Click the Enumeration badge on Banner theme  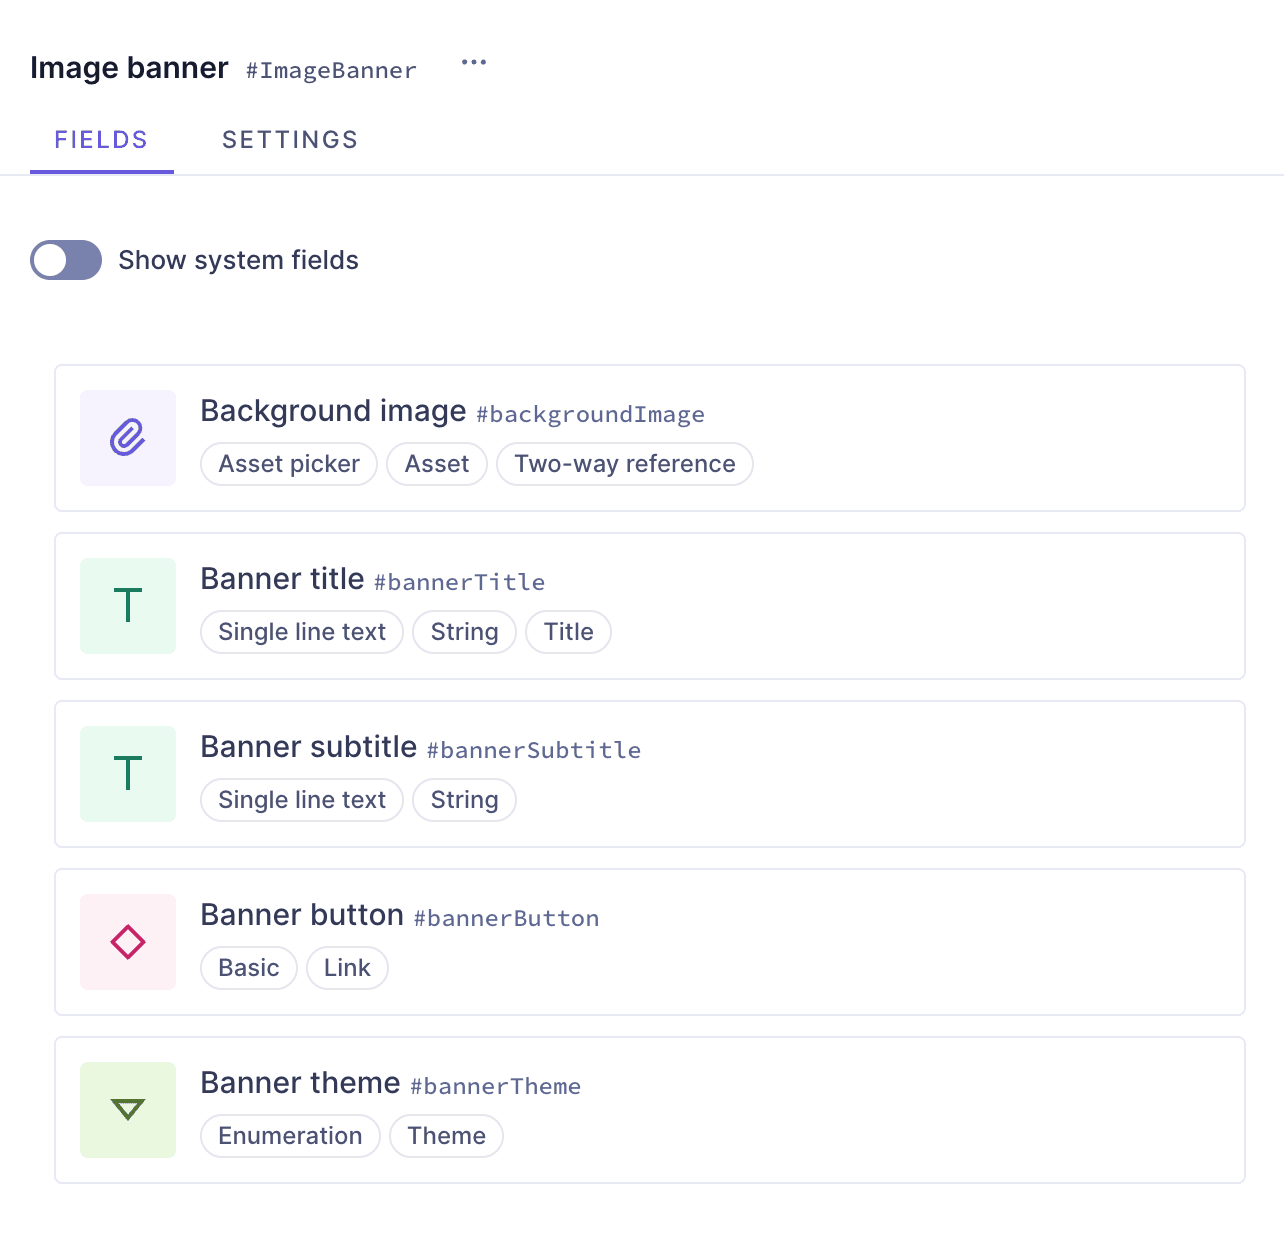(290, 1136)
